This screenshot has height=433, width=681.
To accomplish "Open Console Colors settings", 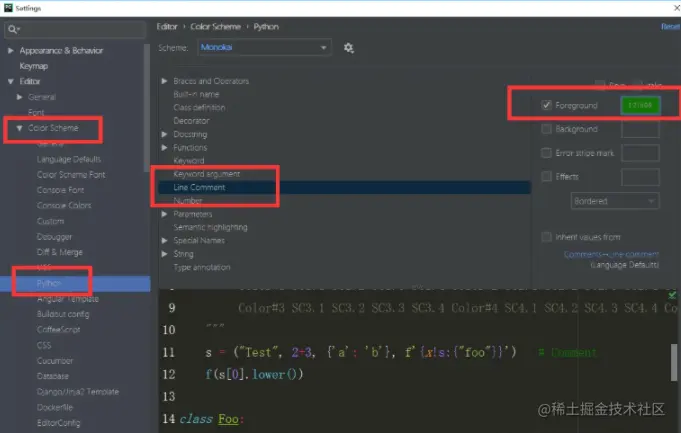I will pyautogui.click(x=64, y=205).
